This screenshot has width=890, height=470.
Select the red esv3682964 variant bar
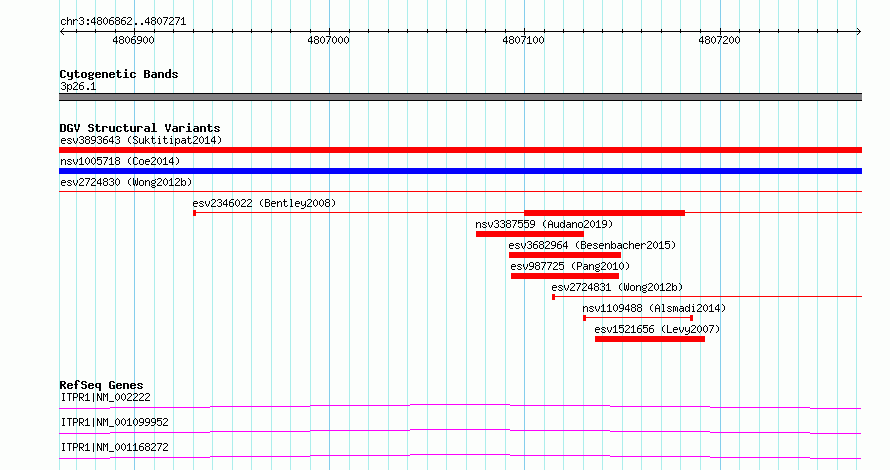tap(565, 255)
